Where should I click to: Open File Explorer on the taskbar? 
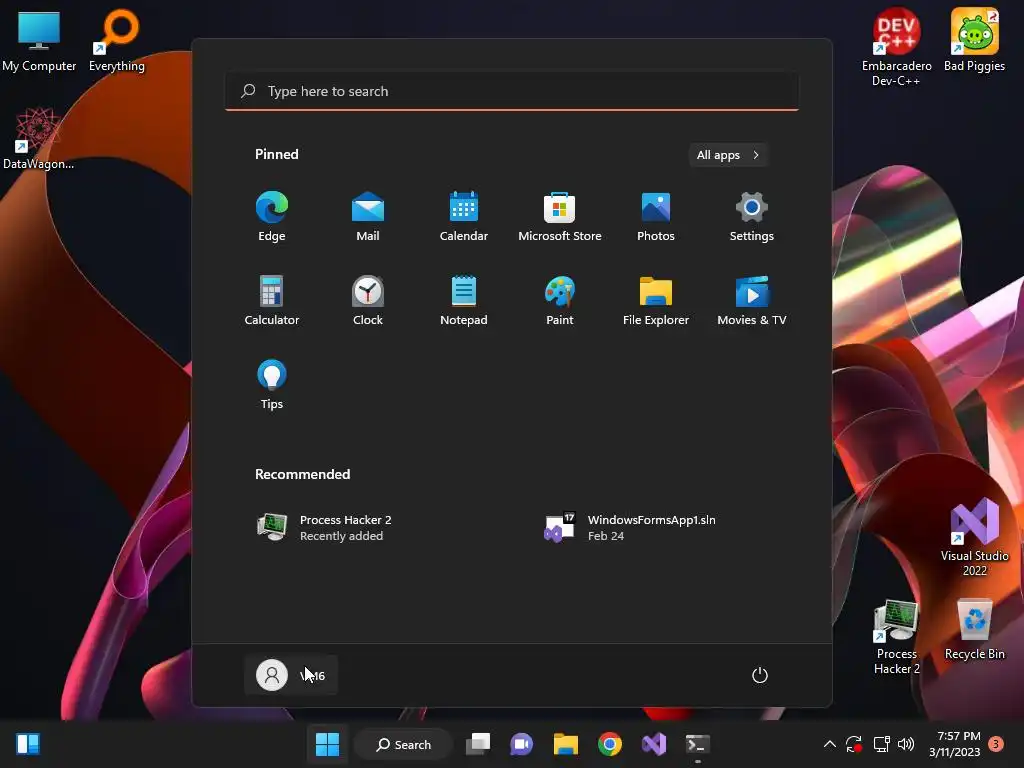pos(566,744)
